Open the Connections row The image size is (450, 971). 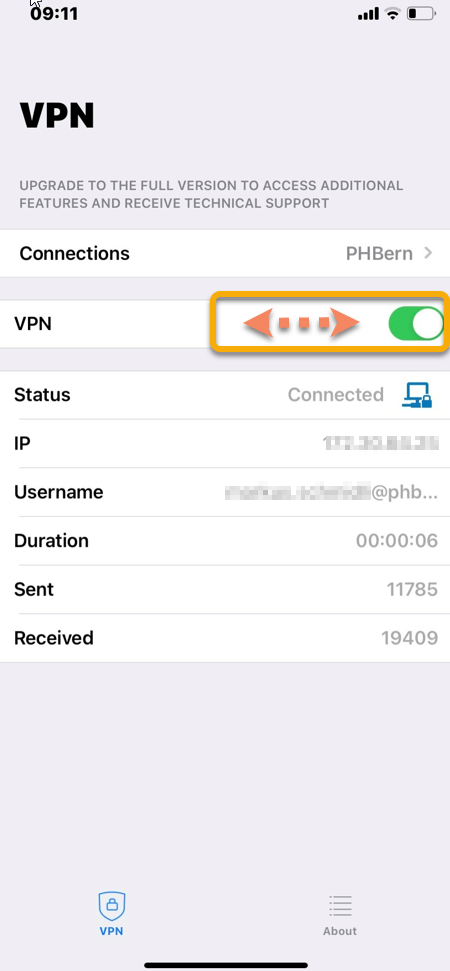(225, 253)
